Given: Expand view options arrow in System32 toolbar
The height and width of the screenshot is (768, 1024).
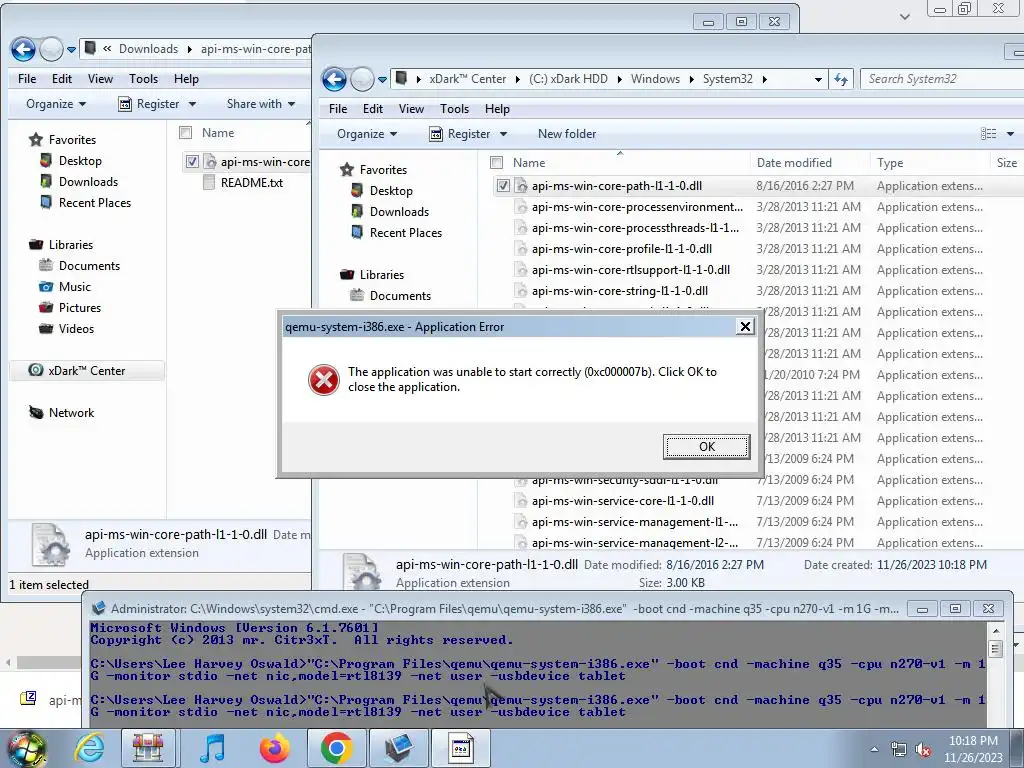Looking at the screenshot, I should (x=1010, y=134).
